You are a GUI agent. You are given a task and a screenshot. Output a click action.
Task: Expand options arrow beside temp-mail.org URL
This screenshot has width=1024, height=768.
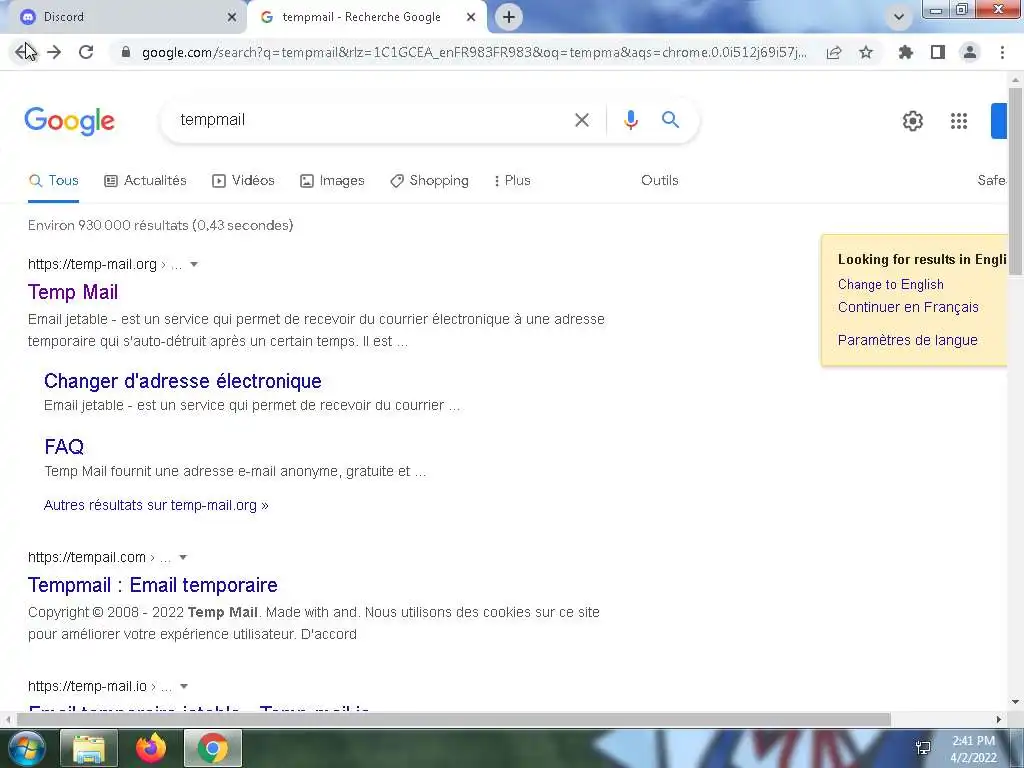pos(194,264)
